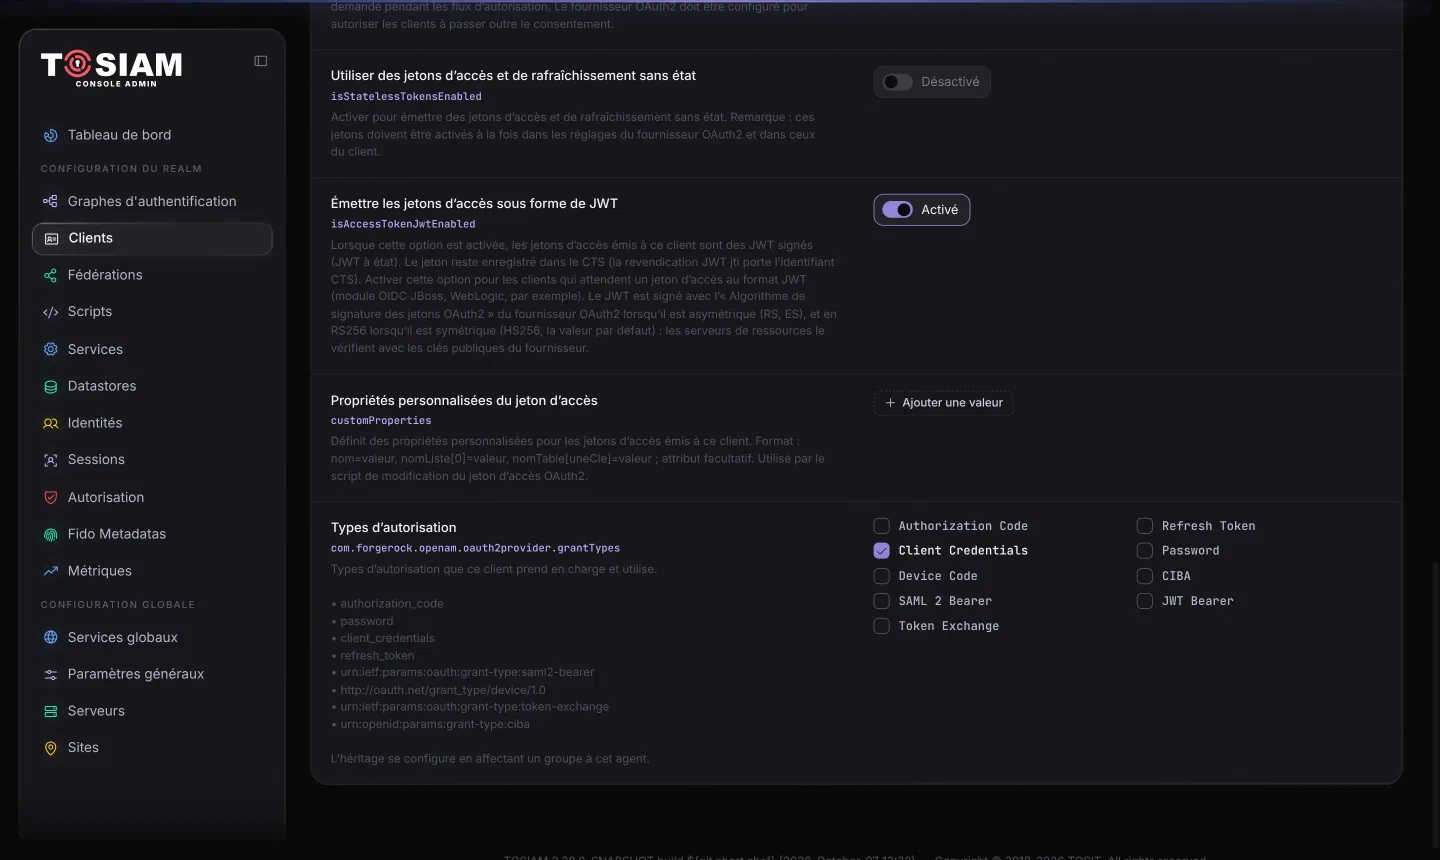
Task: Disable the JWT access token Activé toggle
Action: click(922, 210)
